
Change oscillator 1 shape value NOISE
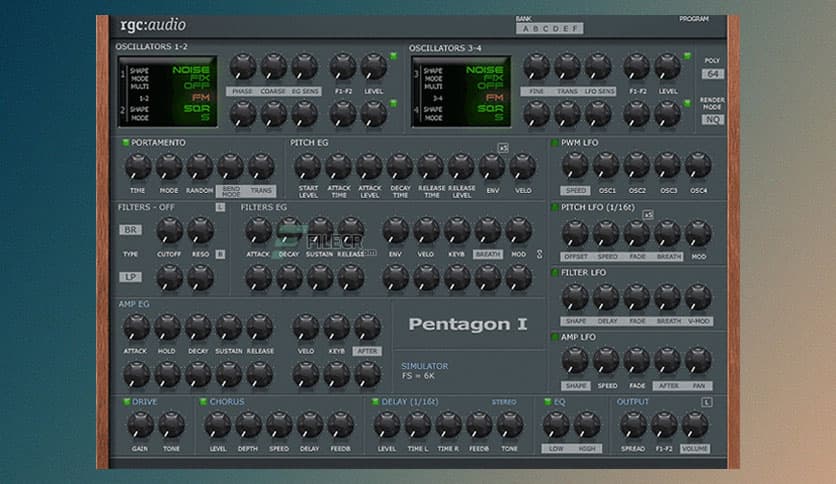pyautogui.click(x=191, y=70)
